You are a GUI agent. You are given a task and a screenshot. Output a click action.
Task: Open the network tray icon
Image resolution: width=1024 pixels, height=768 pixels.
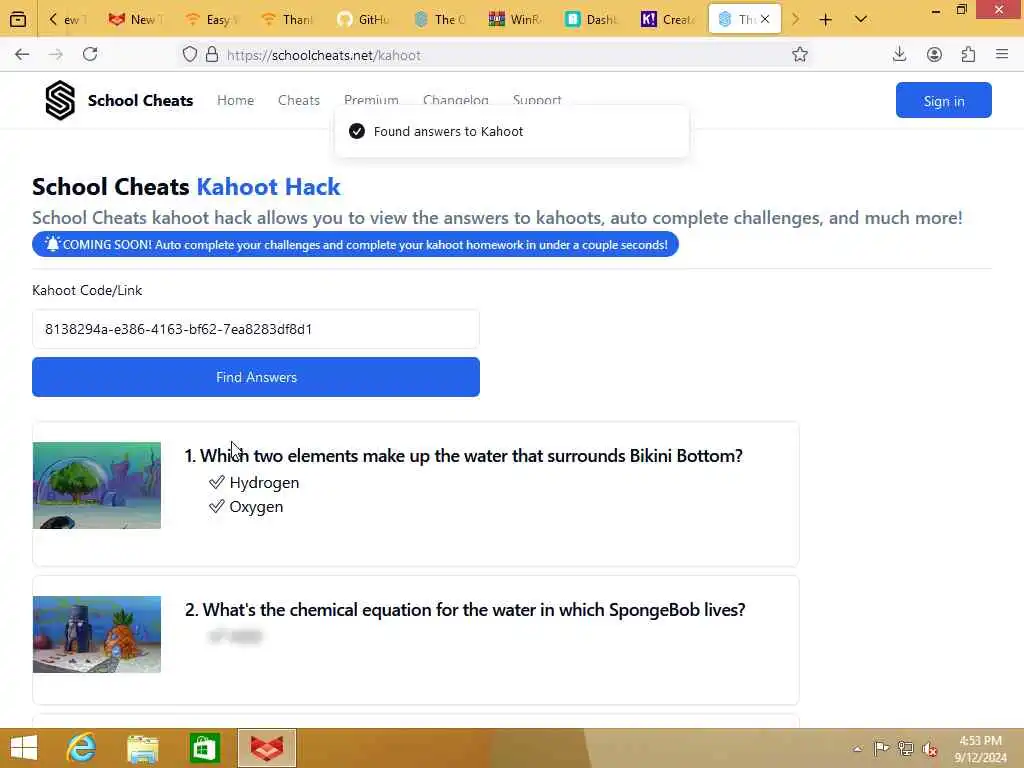tap(905, 748)
